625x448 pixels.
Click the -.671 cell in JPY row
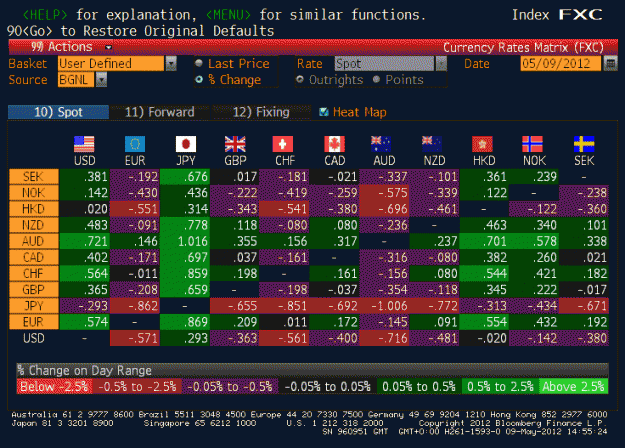[584, 306]
